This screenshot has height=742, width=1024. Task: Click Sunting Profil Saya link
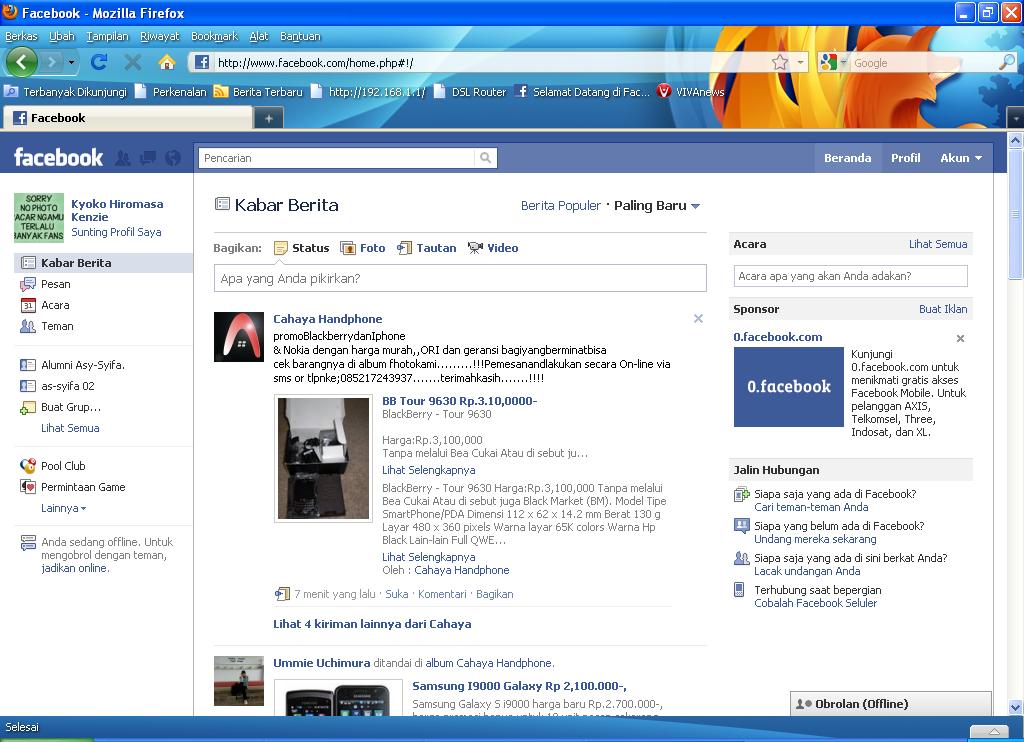point(116,232)
